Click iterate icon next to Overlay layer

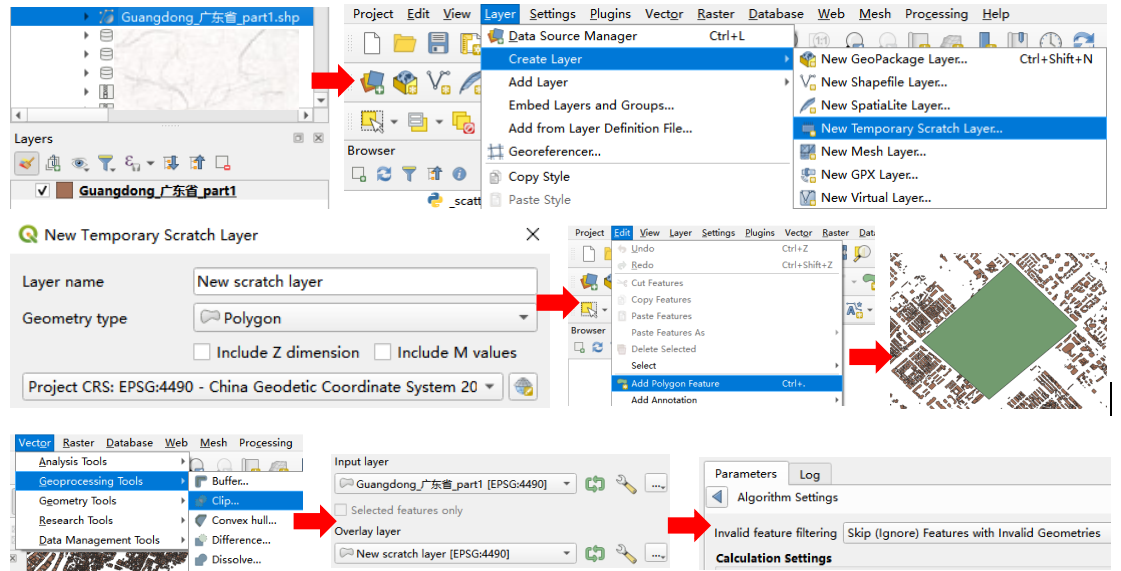pos(595,554)
